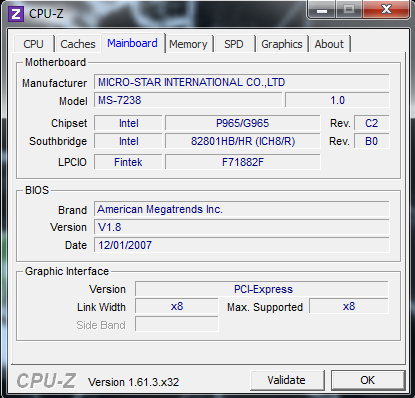Screen dimensions: 415x398
Task: Click the Southbridge model 82801HB/HR (ICH8/R)
Action: (x=243, y=141)
